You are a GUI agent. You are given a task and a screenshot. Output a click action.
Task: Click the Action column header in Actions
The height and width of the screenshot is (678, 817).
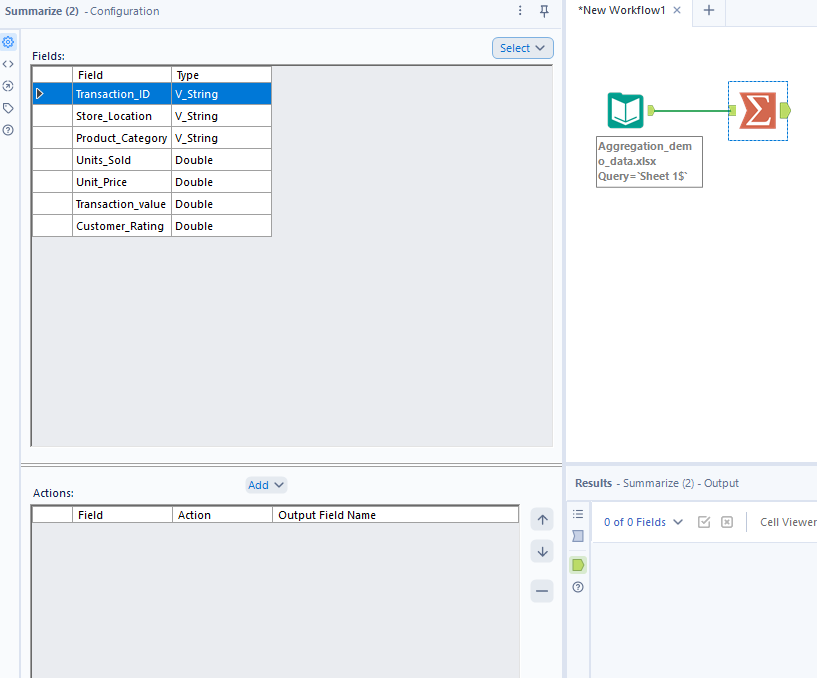(x=222, y=515)
